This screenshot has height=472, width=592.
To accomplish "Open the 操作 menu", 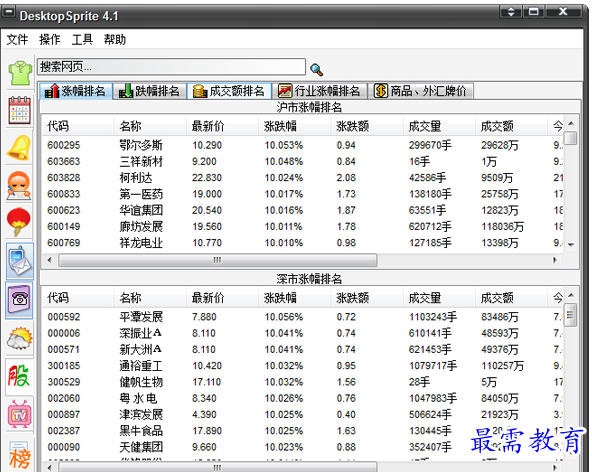I will (49, 39).
